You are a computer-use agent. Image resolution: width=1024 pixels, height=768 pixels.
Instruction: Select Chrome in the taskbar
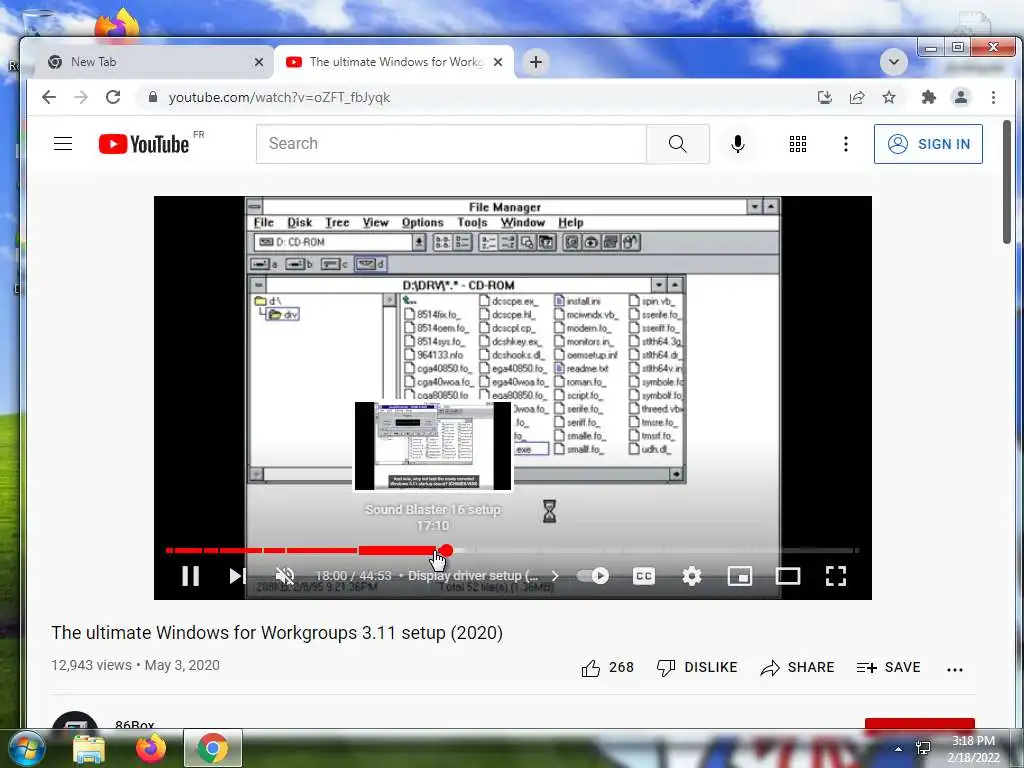click(x=213, y=748)
